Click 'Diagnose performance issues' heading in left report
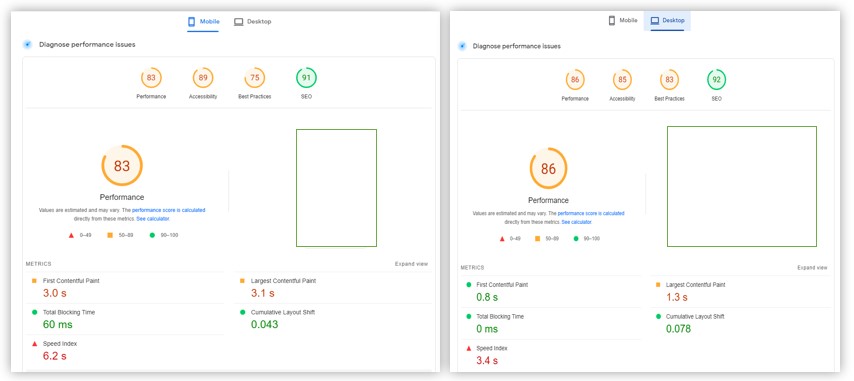 (x=87, y=45)
